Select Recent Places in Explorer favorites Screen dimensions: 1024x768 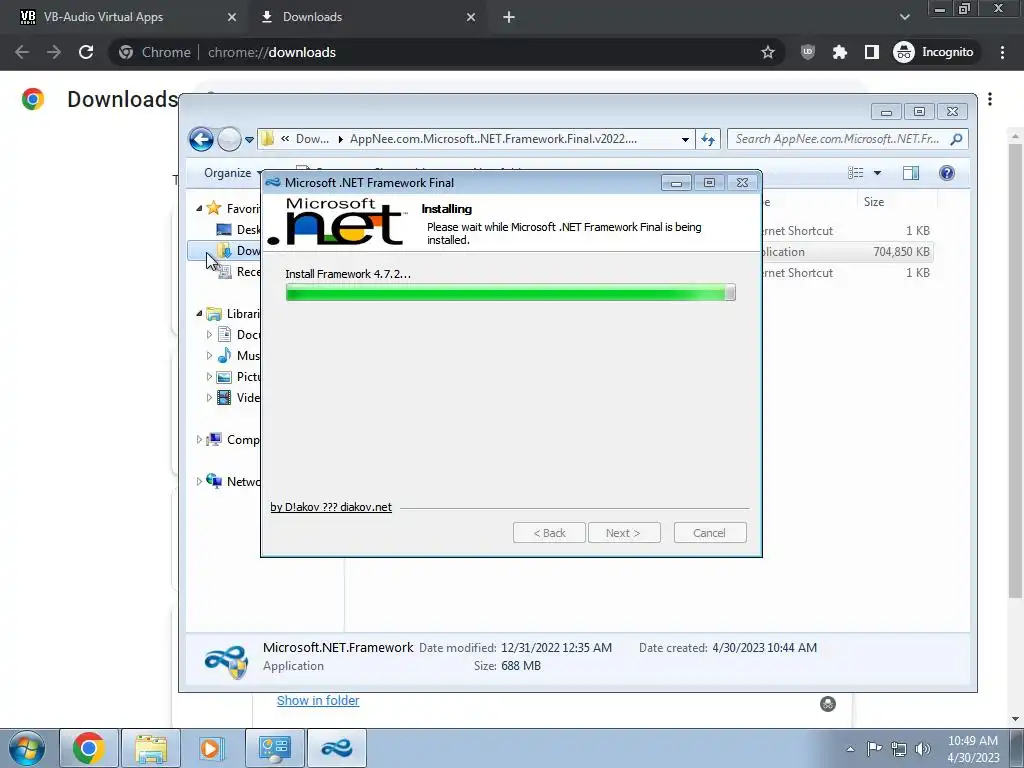238,272
